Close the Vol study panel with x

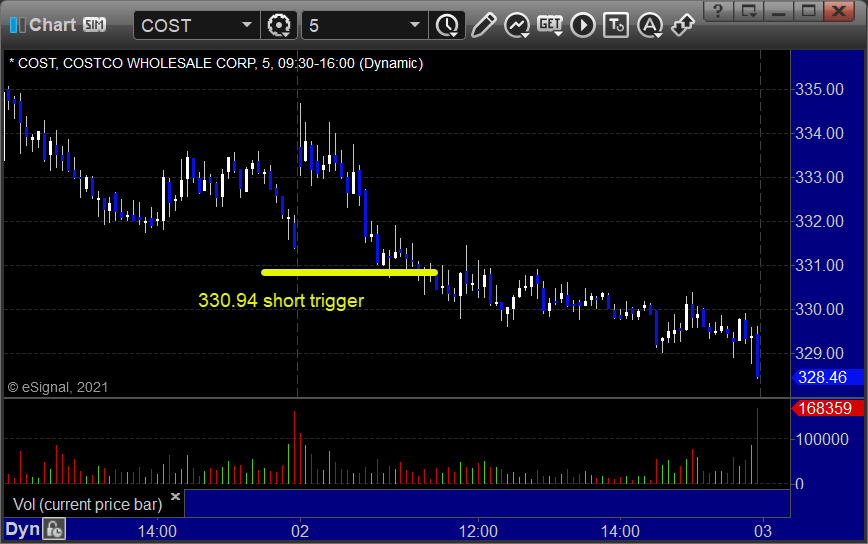click(175, 496)
